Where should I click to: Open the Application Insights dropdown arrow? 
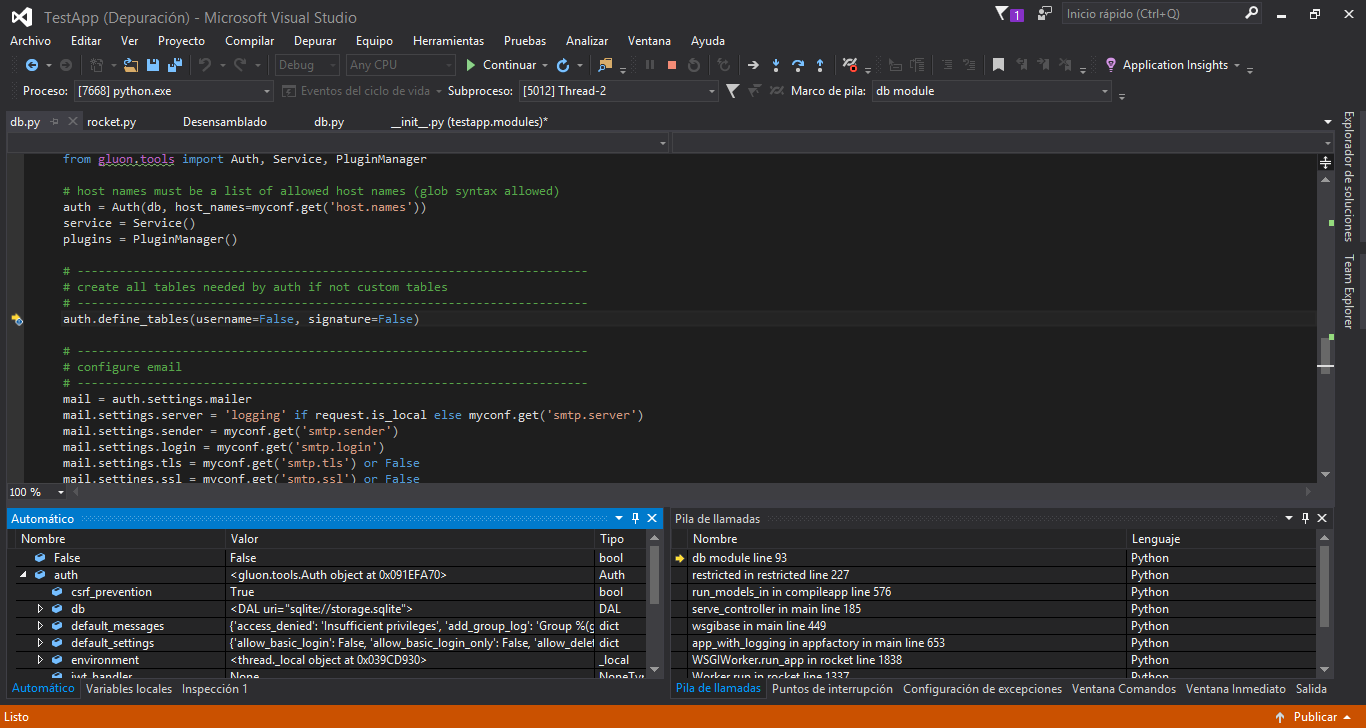pos(1237,65)
